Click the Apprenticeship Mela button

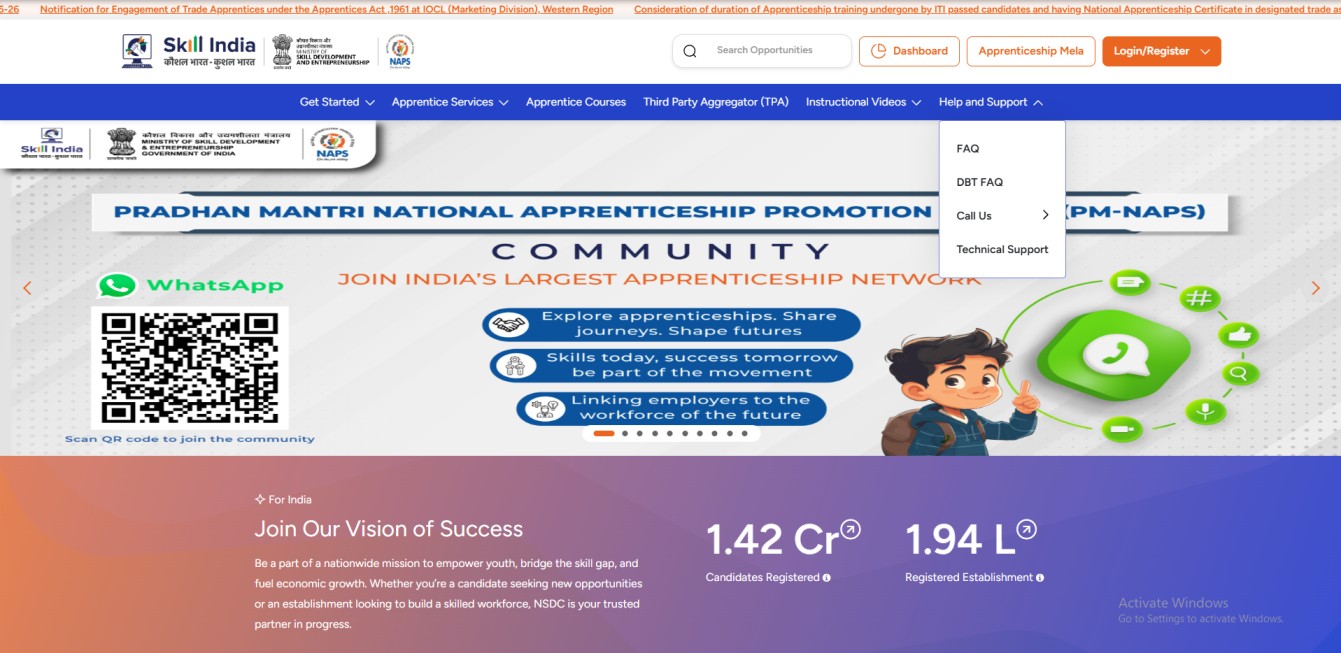tap(1031, 50)
